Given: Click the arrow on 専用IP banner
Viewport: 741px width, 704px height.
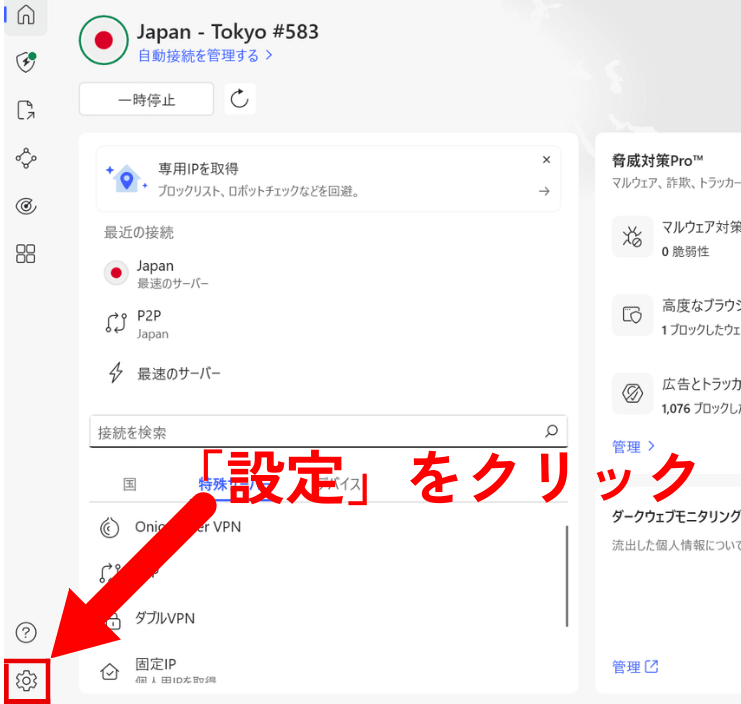Looking at the screenshot, I should click(x=544, y=191).
